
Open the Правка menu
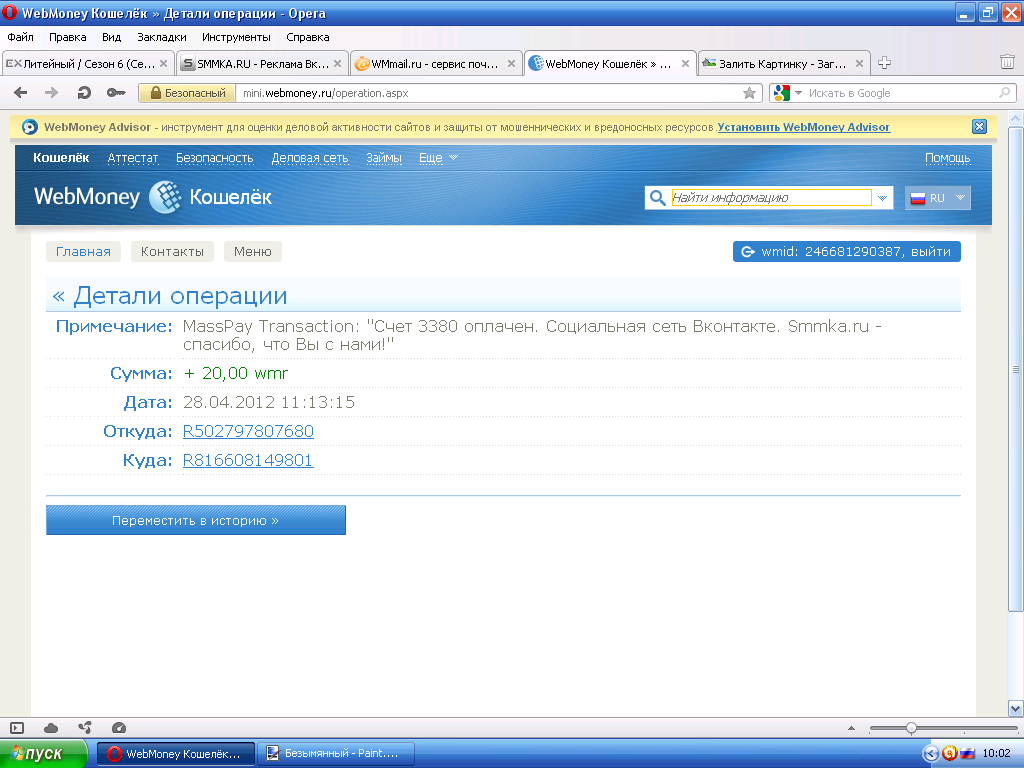pos(67,37)
